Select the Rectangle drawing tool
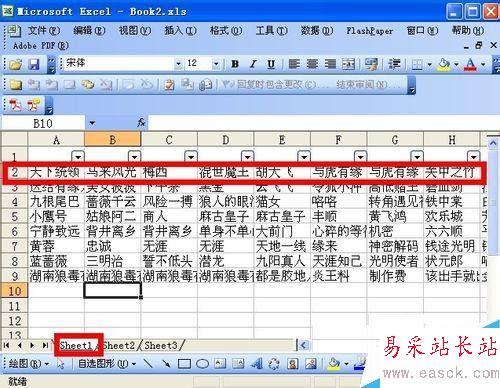Image resolution: width=500 pixels, height=388 pixels. pyautogui.click(x=184, y=364)
